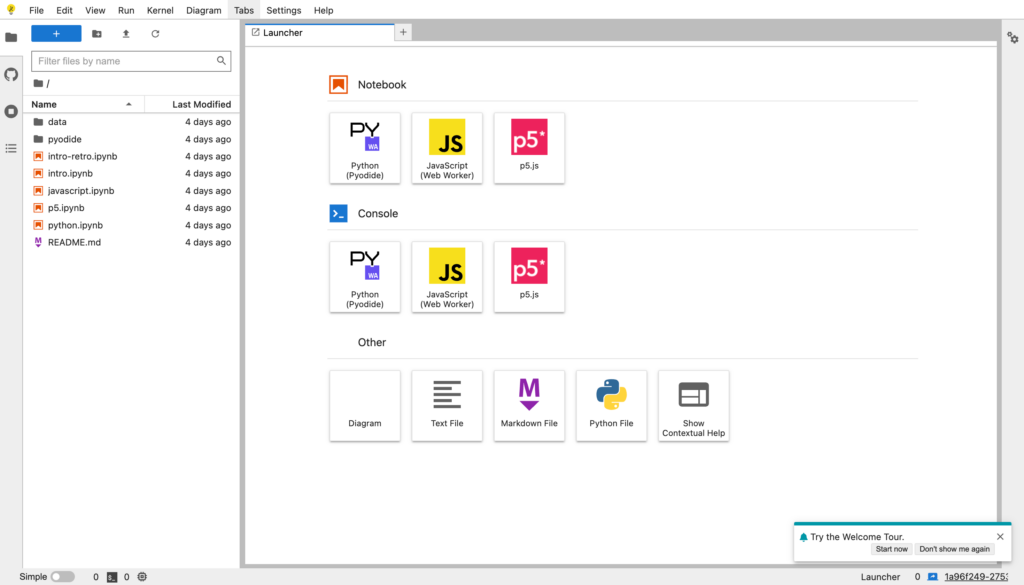Open the GitHub sidebar panel
The height and width of the screenshot is (585, 1024).
(x=11, y=74)
